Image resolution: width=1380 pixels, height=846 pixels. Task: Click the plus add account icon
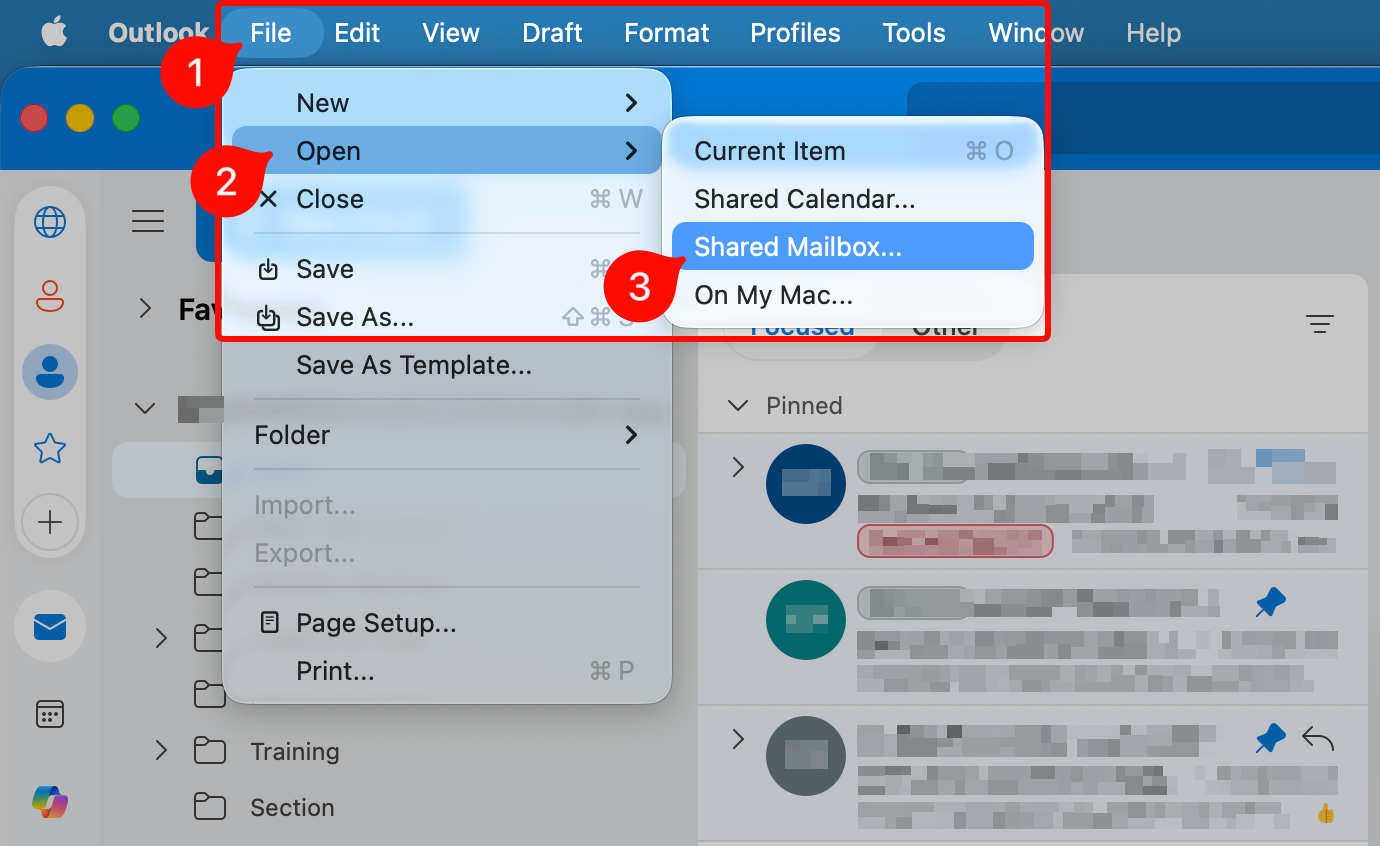click(x=50, y=522)
